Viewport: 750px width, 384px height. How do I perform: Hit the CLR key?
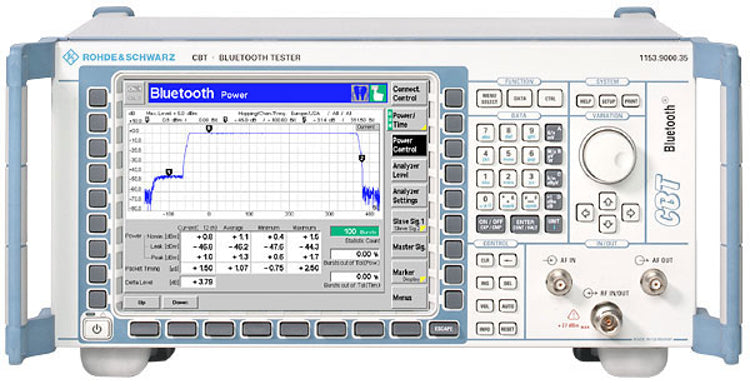tap(485, 260)
